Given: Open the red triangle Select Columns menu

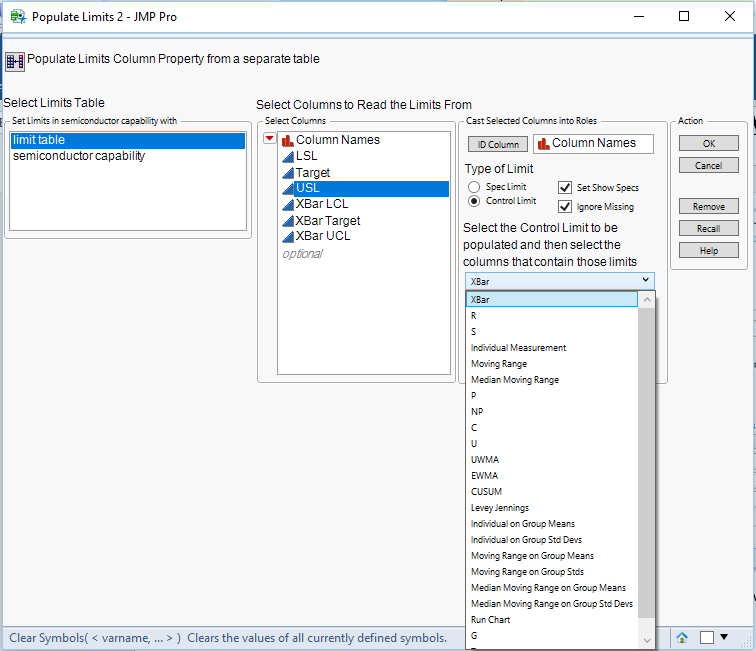Looking at the screenshot, I should coord(269,139).
